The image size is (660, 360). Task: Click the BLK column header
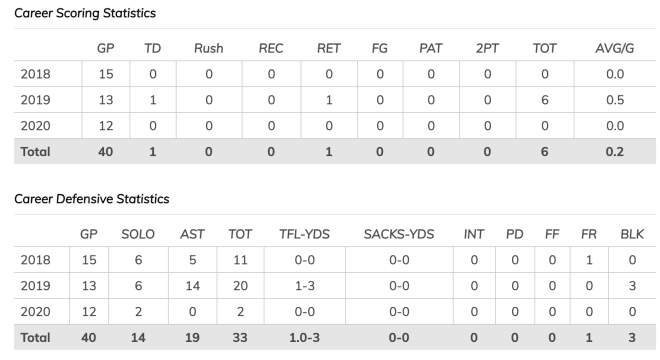[x=632, y=234]
